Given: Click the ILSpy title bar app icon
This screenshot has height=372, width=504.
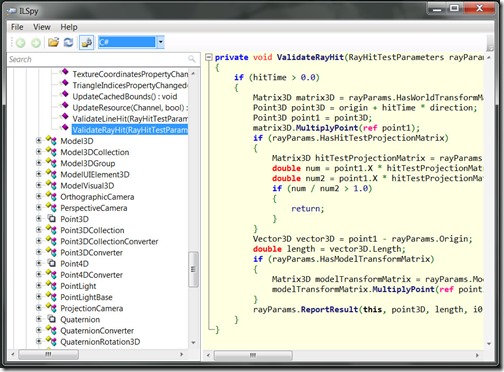Looking at the screenshot, I should click(x=11, y=11).
